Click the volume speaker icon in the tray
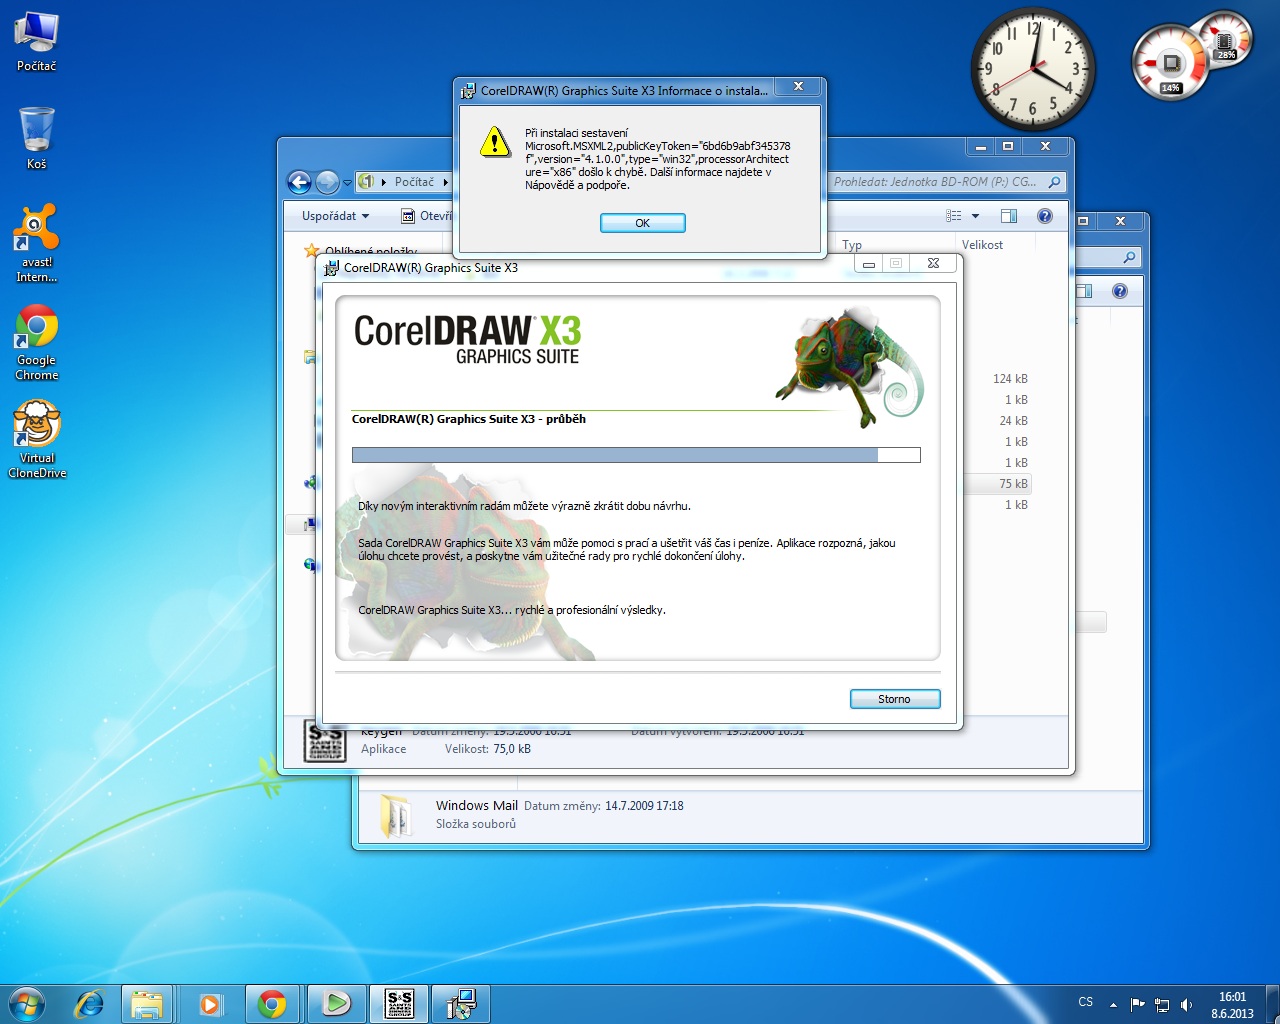Viewport: 1280px width, 1024px height. tap(1187, 1004)
